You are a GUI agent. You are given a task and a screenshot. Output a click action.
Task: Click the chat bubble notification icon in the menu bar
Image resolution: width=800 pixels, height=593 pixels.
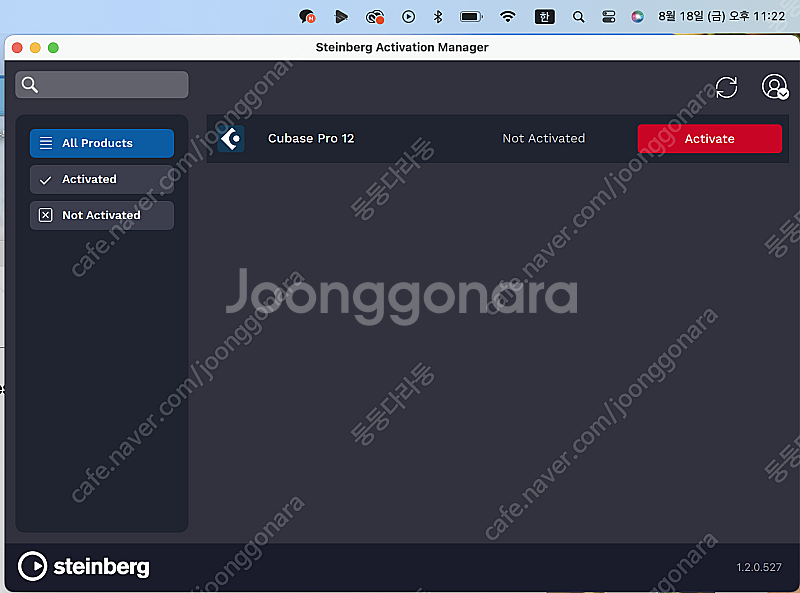tap(307, 17)
